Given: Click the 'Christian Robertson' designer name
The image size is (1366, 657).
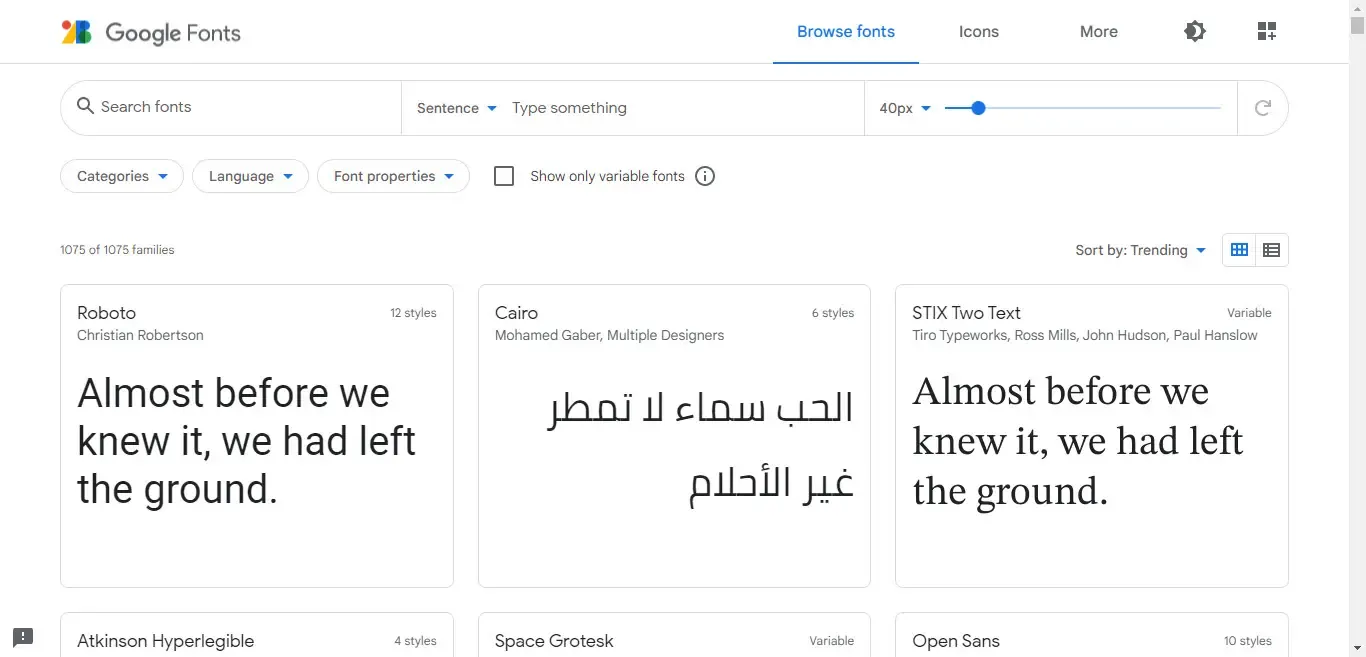Looking at the screenshot, I should pyautogui.click(x=140, y=335).
